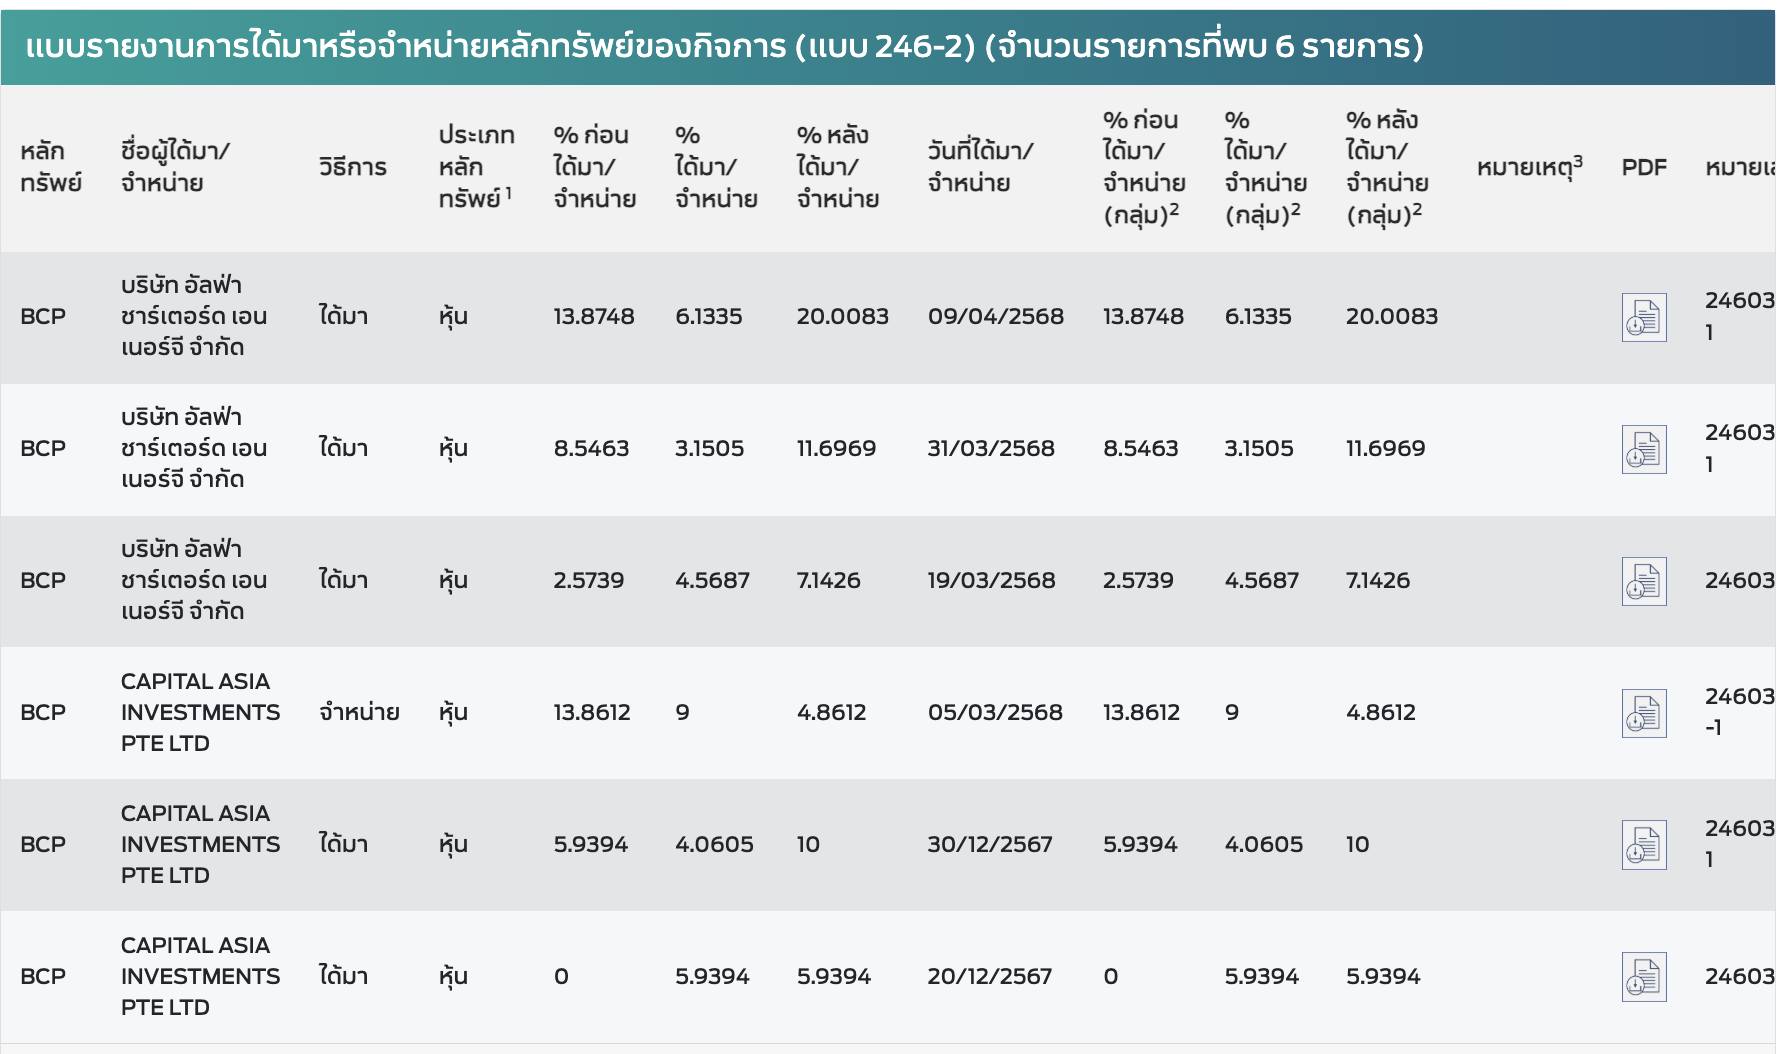This screenshot has height=1054, width=1780.
Task: Open PDF for the 31/03/2568 report
Action: point(1643,449)
